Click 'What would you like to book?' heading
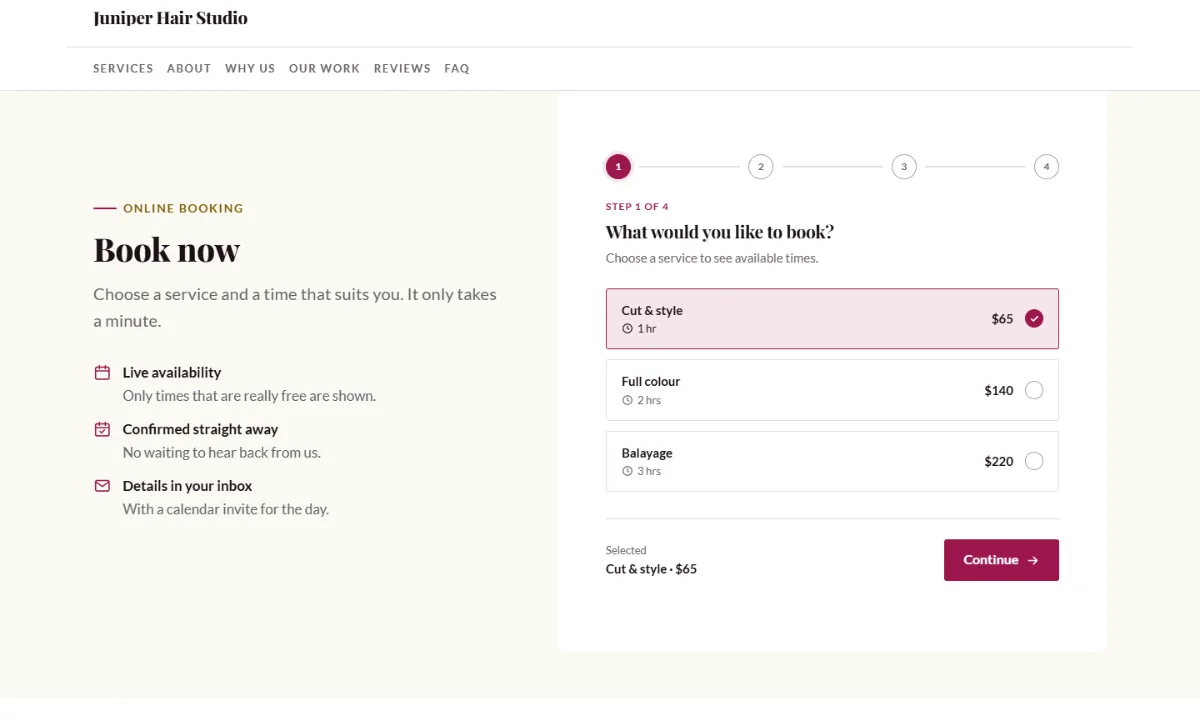1200x721 pixels. [x=720, y=232]
